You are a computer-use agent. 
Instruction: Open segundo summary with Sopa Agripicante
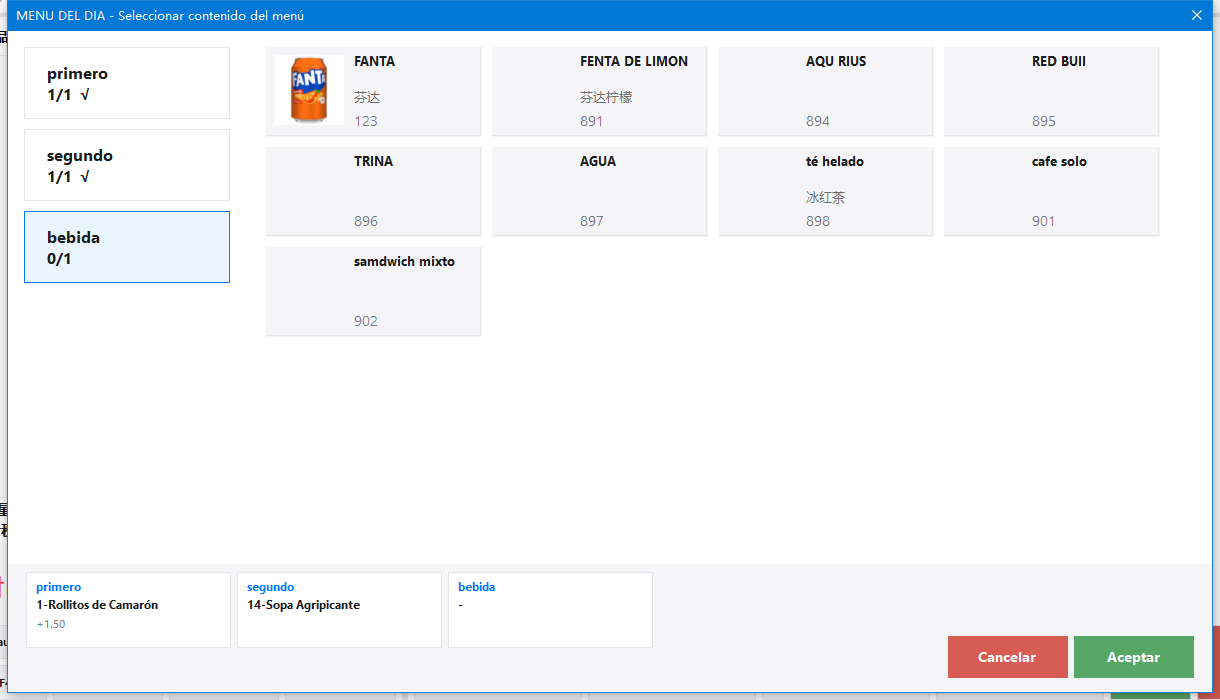339,610
